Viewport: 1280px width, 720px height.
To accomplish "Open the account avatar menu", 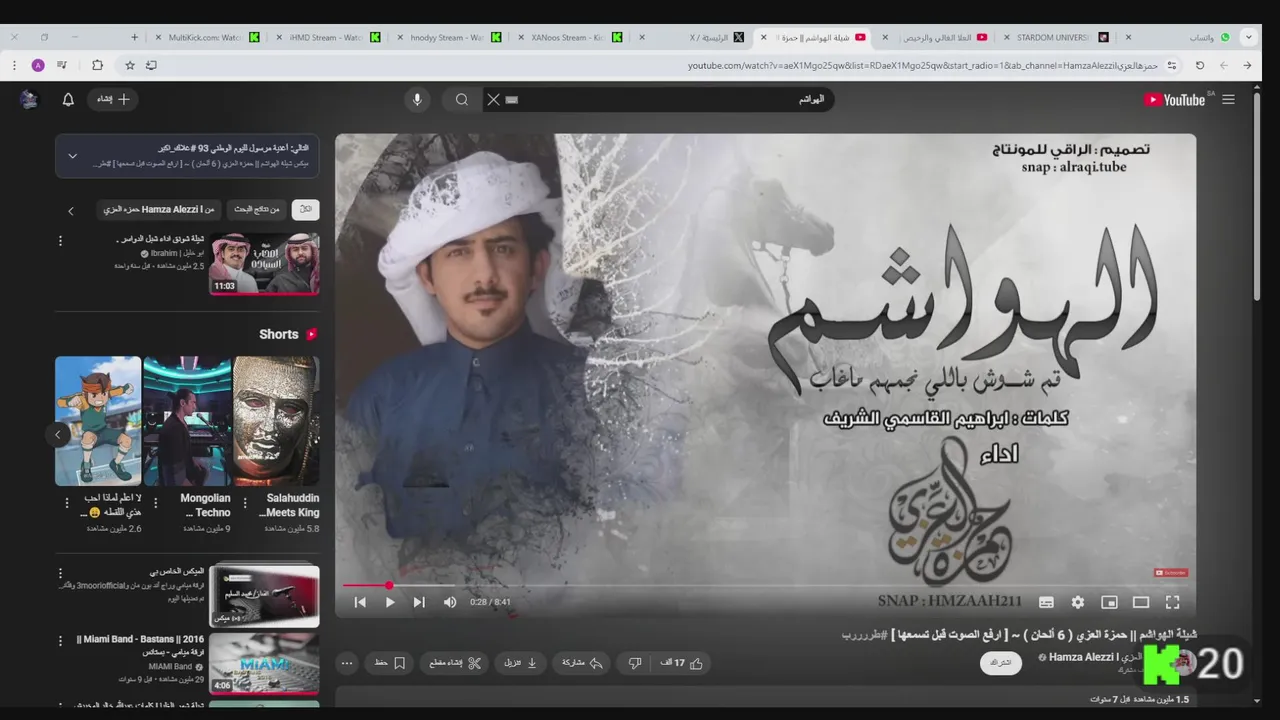I will click(x=28, y=99).
